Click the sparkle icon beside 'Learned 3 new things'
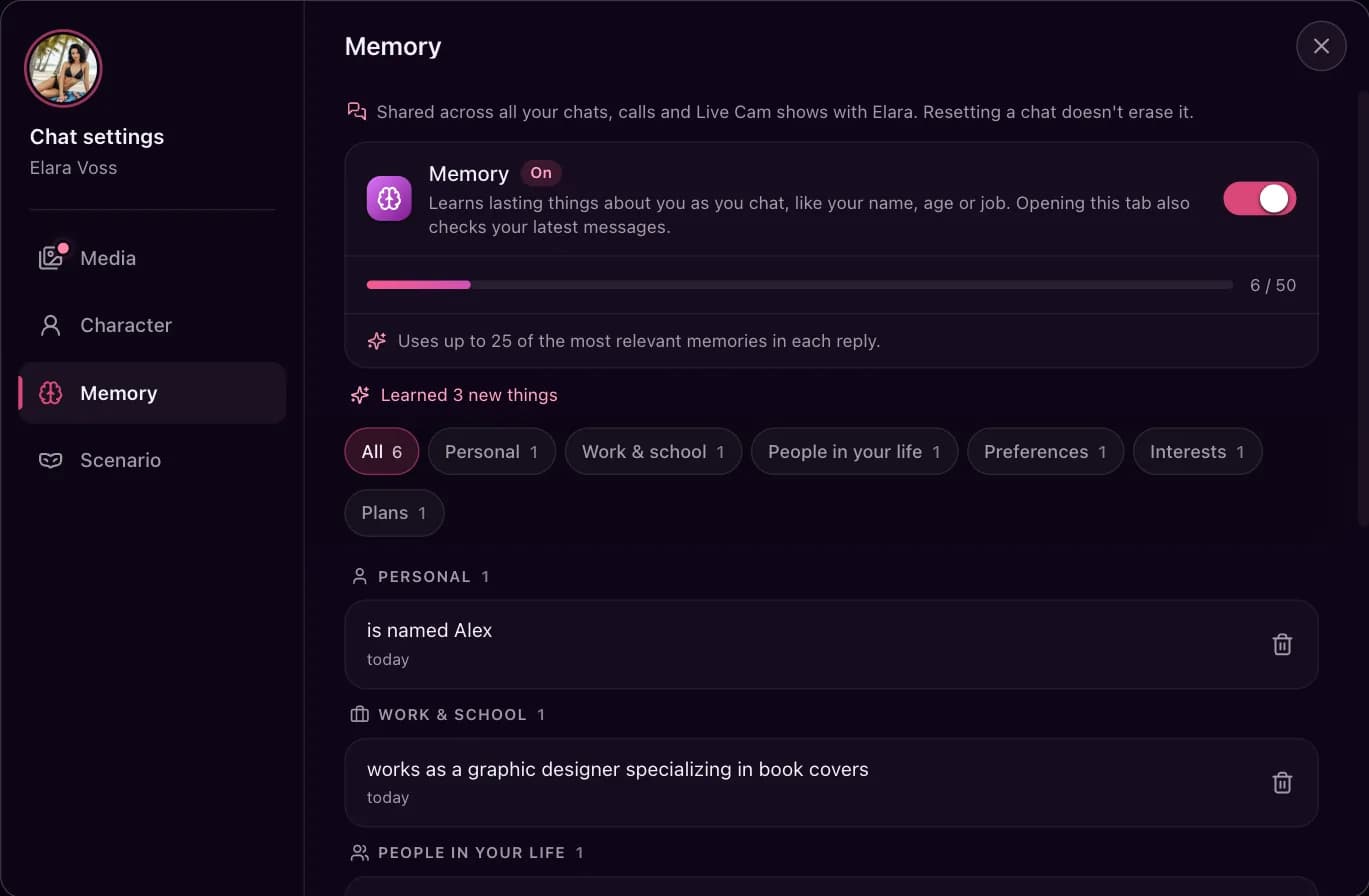The image size is (1369, 896). tap(360, 395)
